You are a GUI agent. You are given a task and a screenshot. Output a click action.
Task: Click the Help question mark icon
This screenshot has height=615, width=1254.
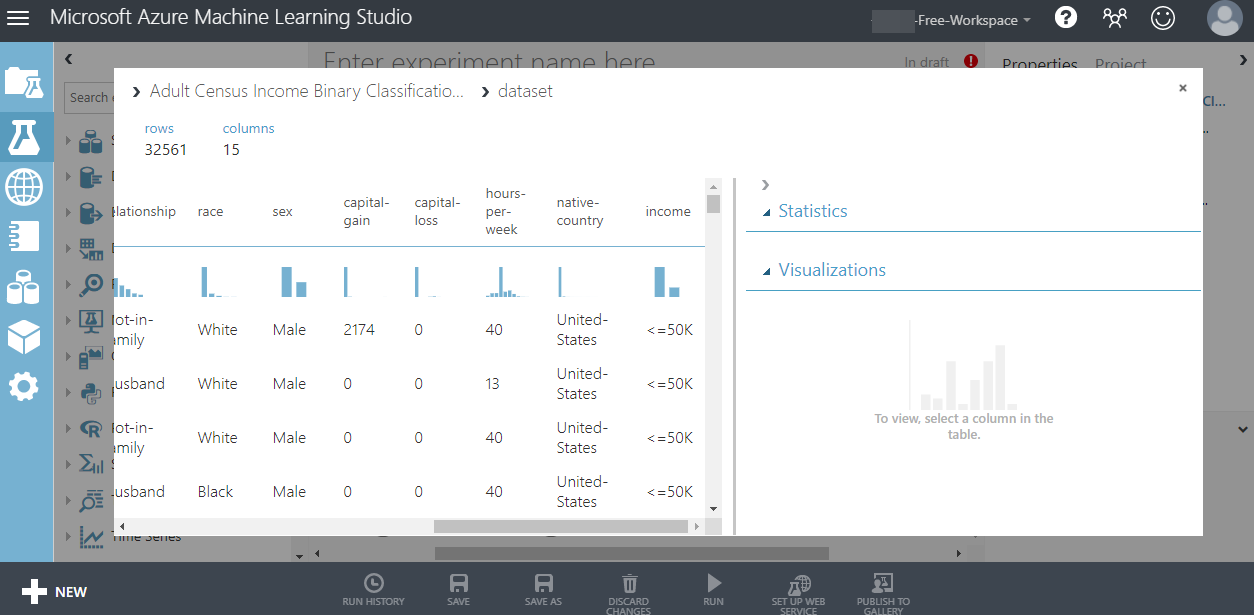tap(1066, 18)
